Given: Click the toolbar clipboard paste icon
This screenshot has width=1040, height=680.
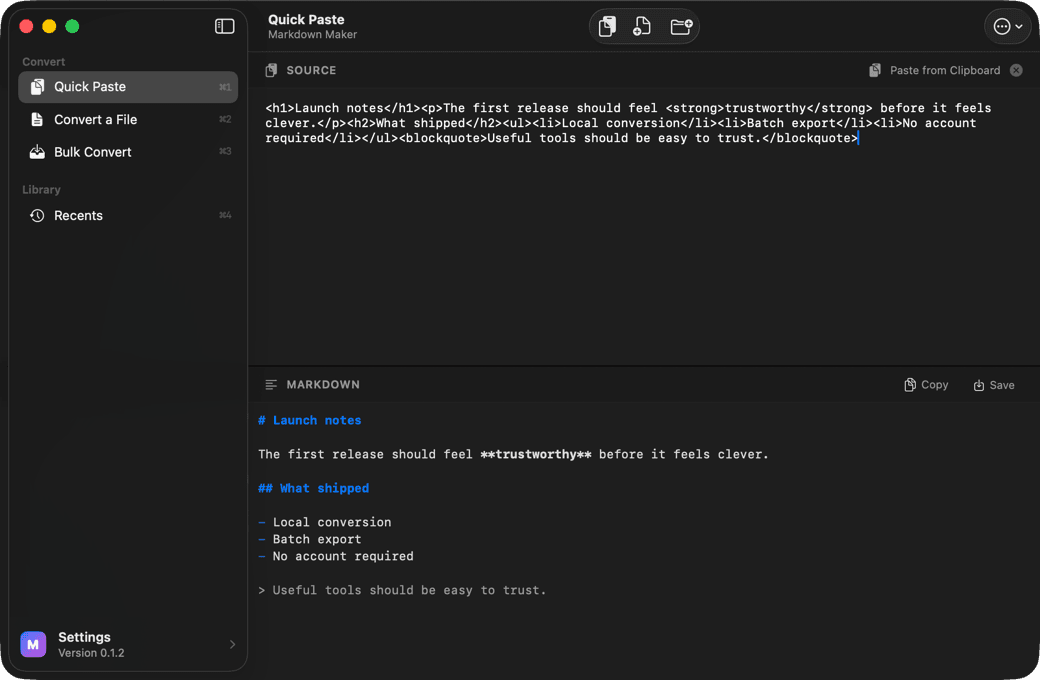Looking at the screenshot, I should coord(607,27).
